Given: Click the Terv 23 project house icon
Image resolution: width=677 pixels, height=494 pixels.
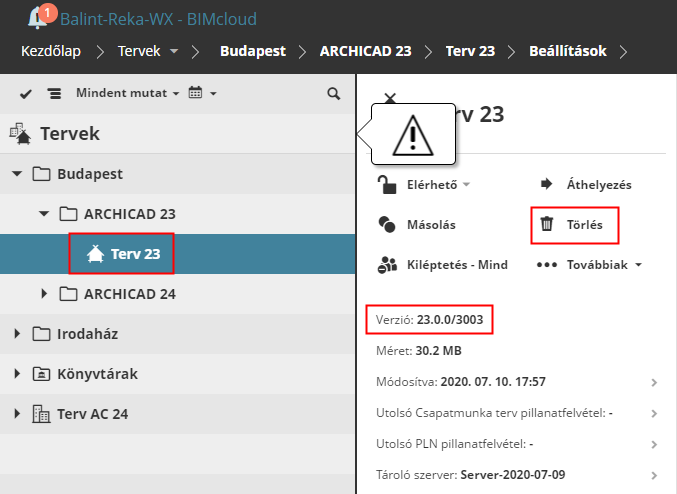Looking at the screenshot, I should (x=95, y=253).
